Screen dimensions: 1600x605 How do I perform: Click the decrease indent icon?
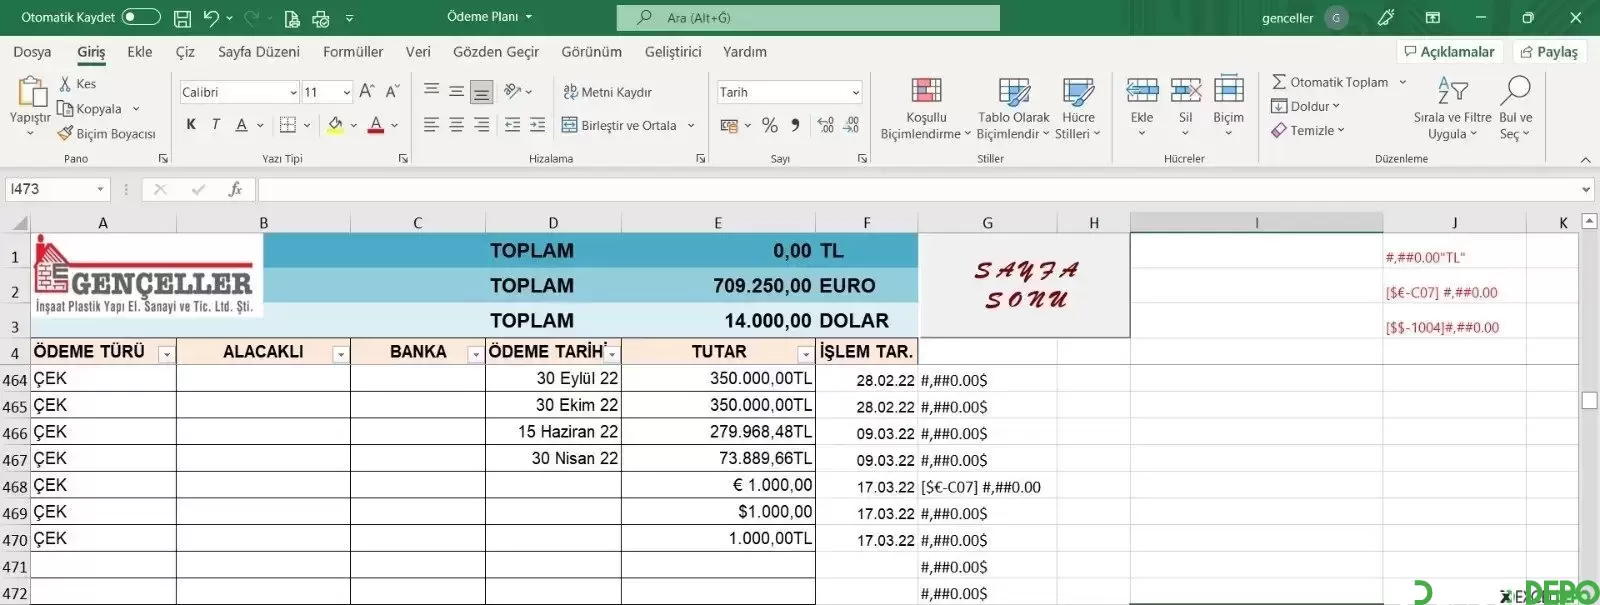[x=512, y=125]
